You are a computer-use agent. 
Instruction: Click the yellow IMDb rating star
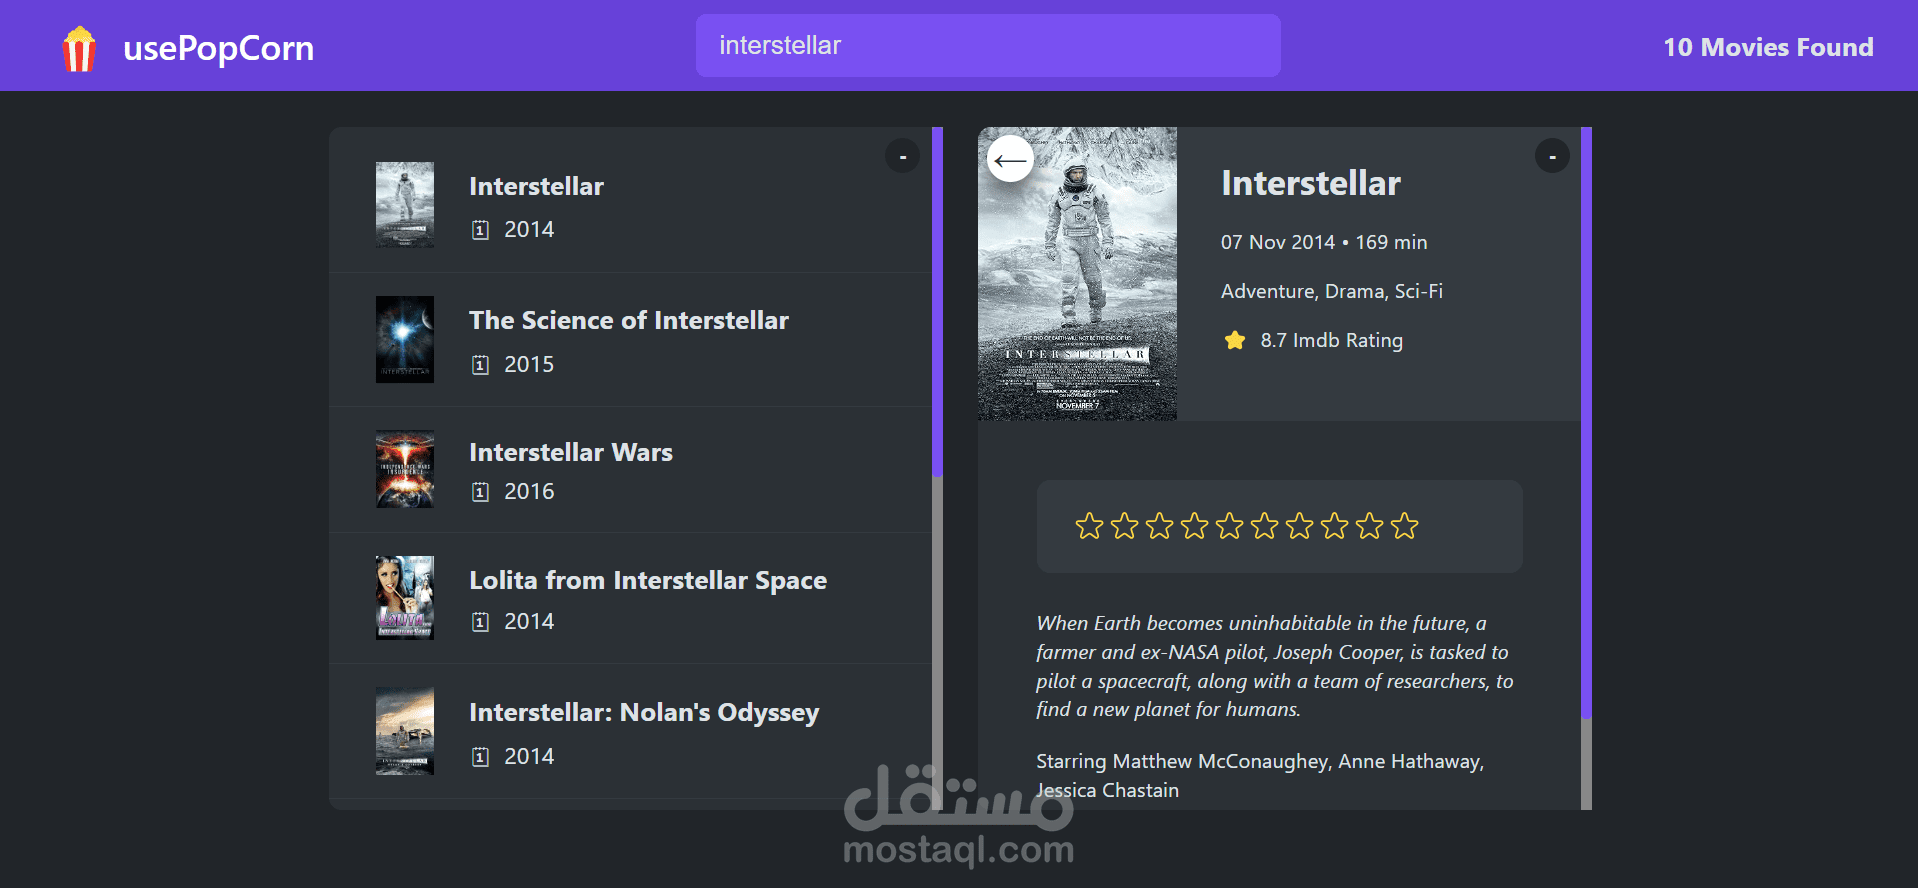click(1235, 340)
